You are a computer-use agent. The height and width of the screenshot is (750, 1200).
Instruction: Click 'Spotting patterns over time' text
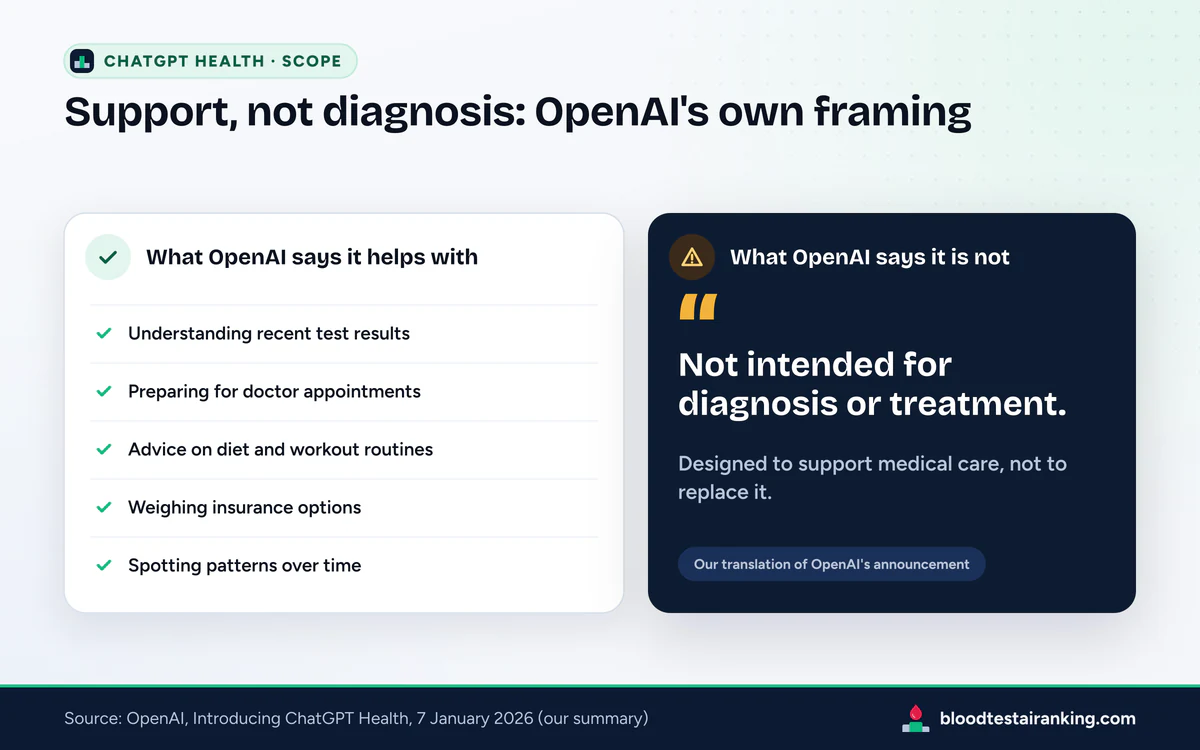(245, 565)
